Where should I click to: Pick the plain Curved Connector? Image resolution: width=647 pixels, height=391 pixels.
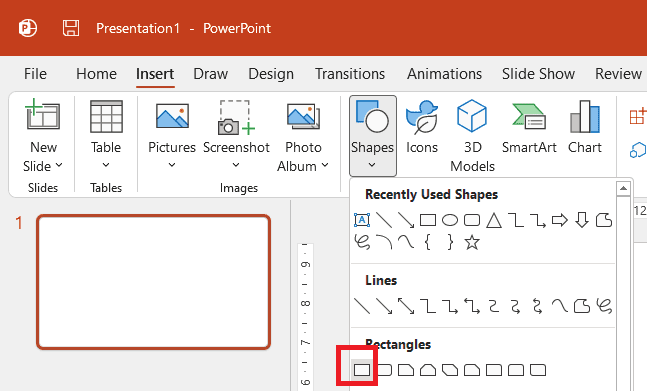click(494, 306)
